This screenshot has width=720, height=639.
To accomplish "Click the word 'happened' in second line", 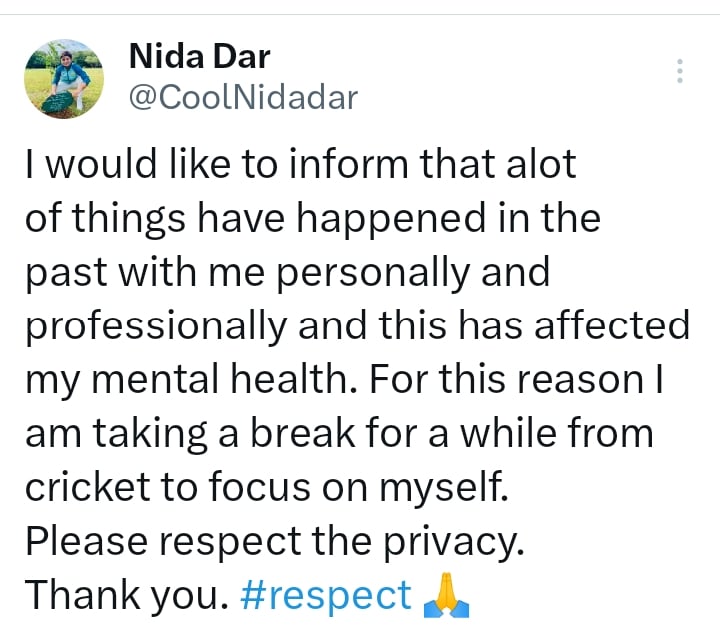I will click(x=391, y=219).
